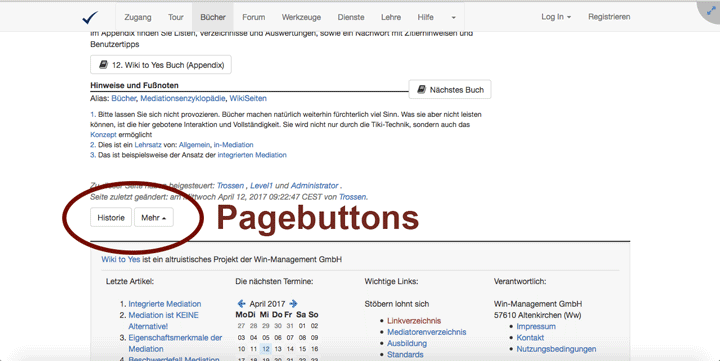Viewport: 720px width, 361px height.
Task: Open the Linkverzeichnis link
Action: coord(414,321)
